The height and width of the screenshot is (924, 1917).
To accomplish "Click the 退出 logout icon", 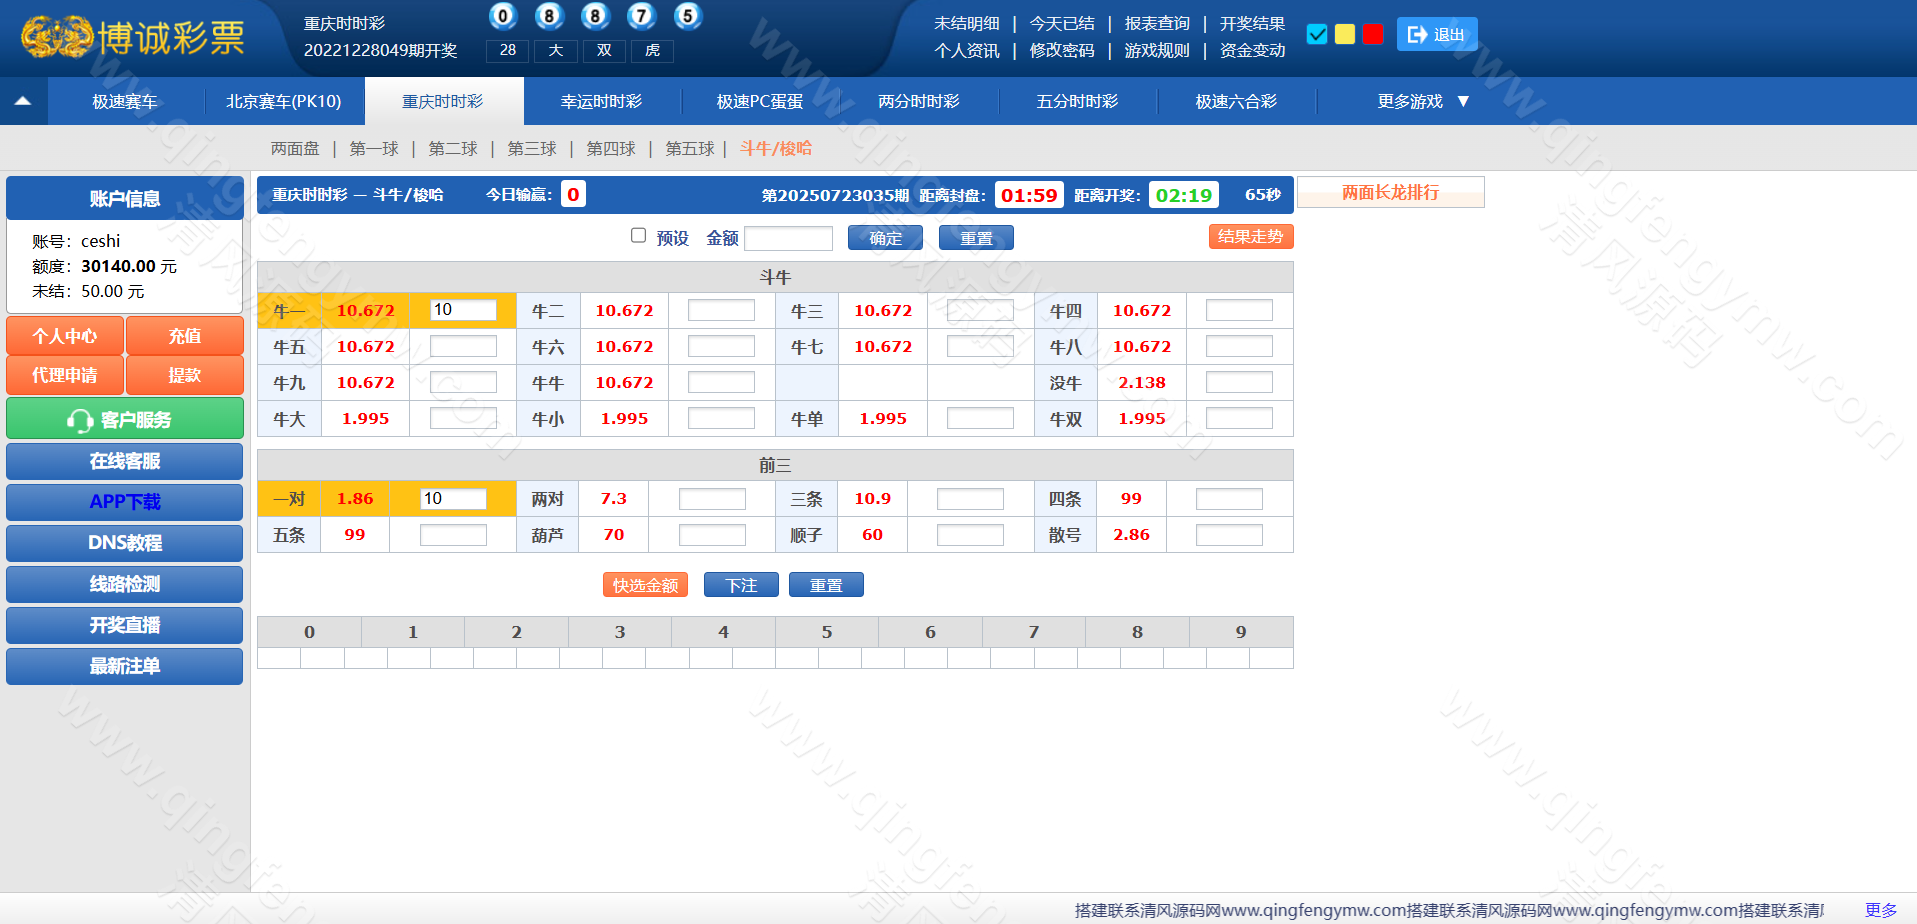I will (x=1417, y=35).
